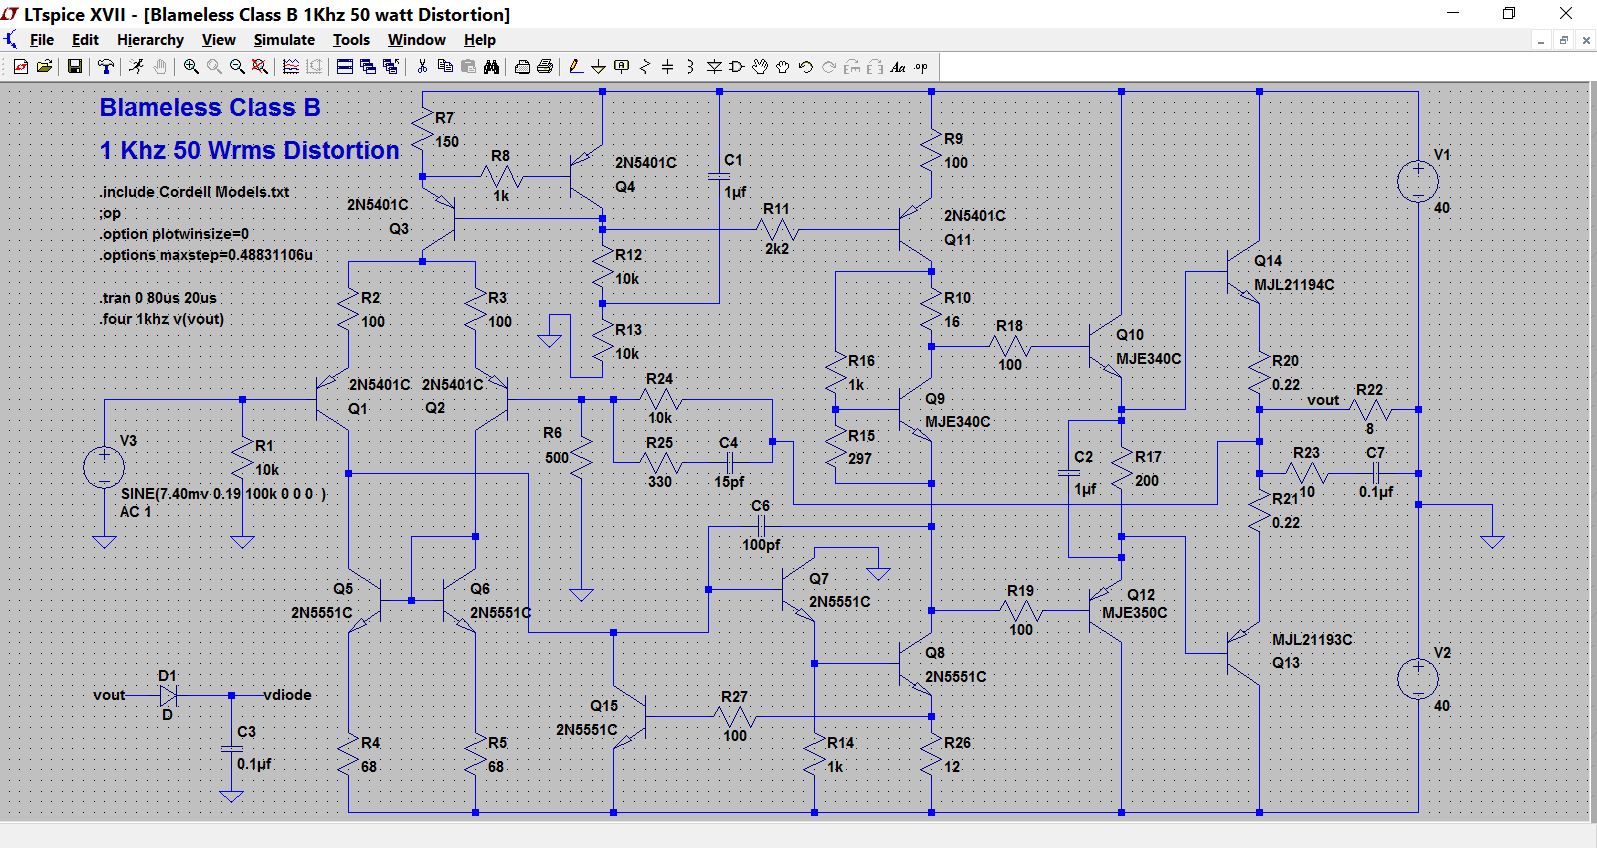Click '.options maxstep=0.48831106u' directive

206,255
